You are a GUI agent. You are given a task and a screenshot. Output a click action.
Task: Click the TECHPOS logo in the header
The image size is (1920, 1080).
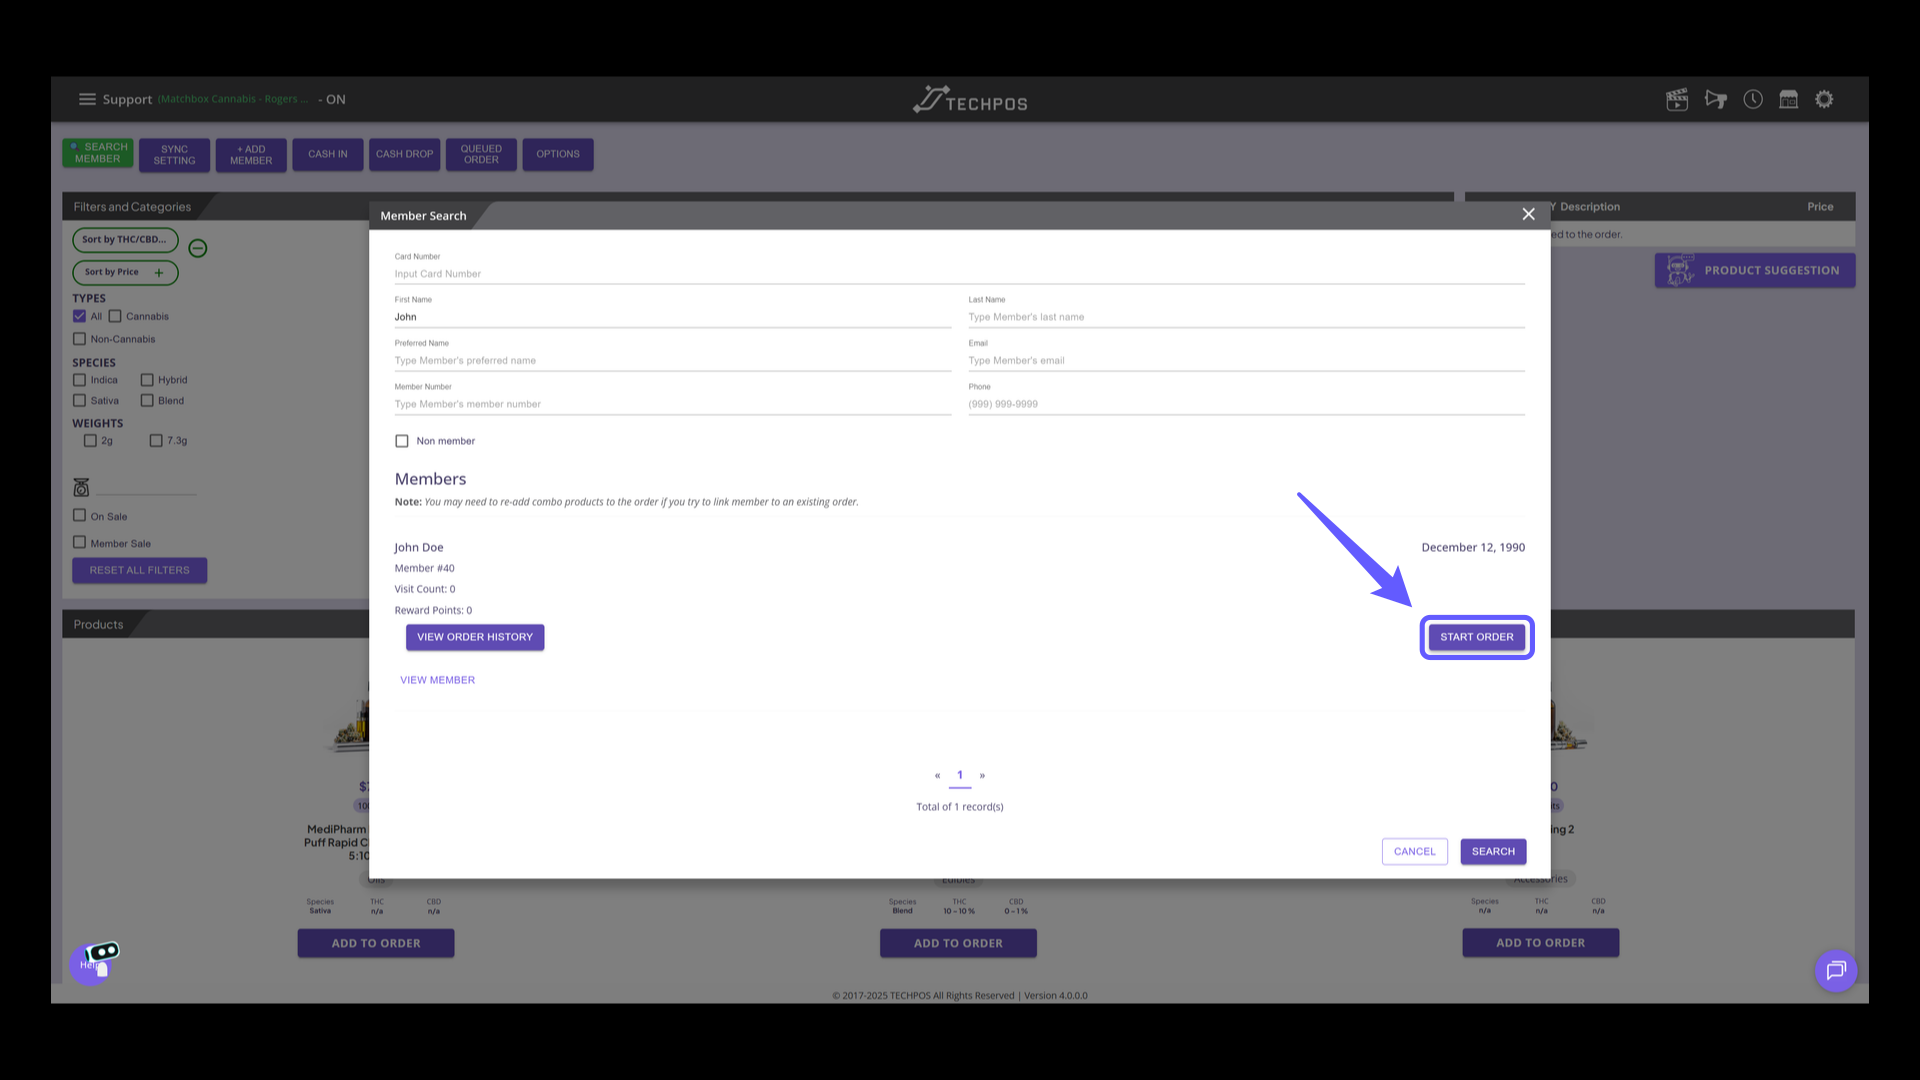point(968,99)
